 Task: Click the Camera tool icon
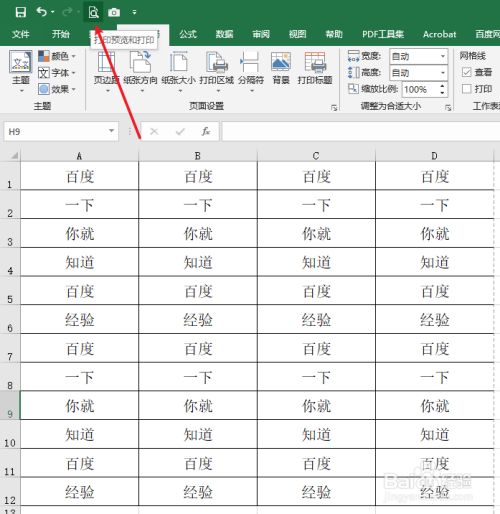click(x=114, y=13)
